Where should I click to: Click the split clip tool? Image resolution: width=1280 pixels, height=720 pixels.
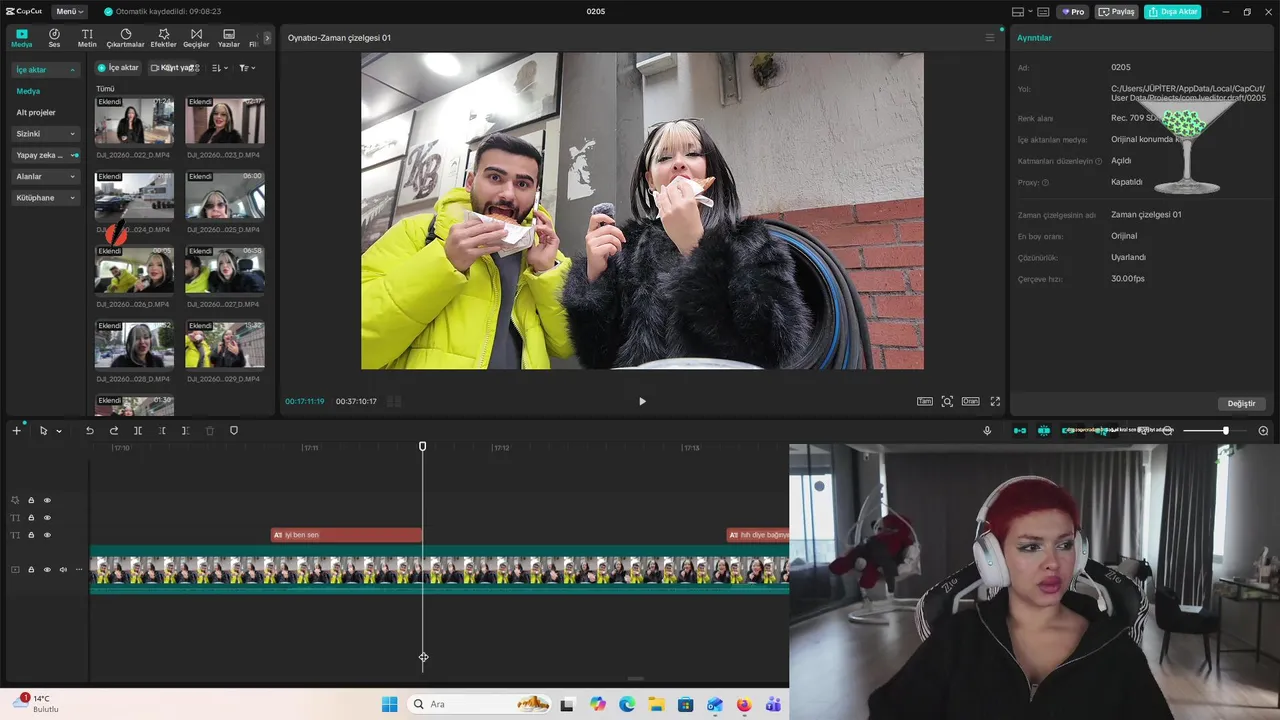[x=138, y=431]
